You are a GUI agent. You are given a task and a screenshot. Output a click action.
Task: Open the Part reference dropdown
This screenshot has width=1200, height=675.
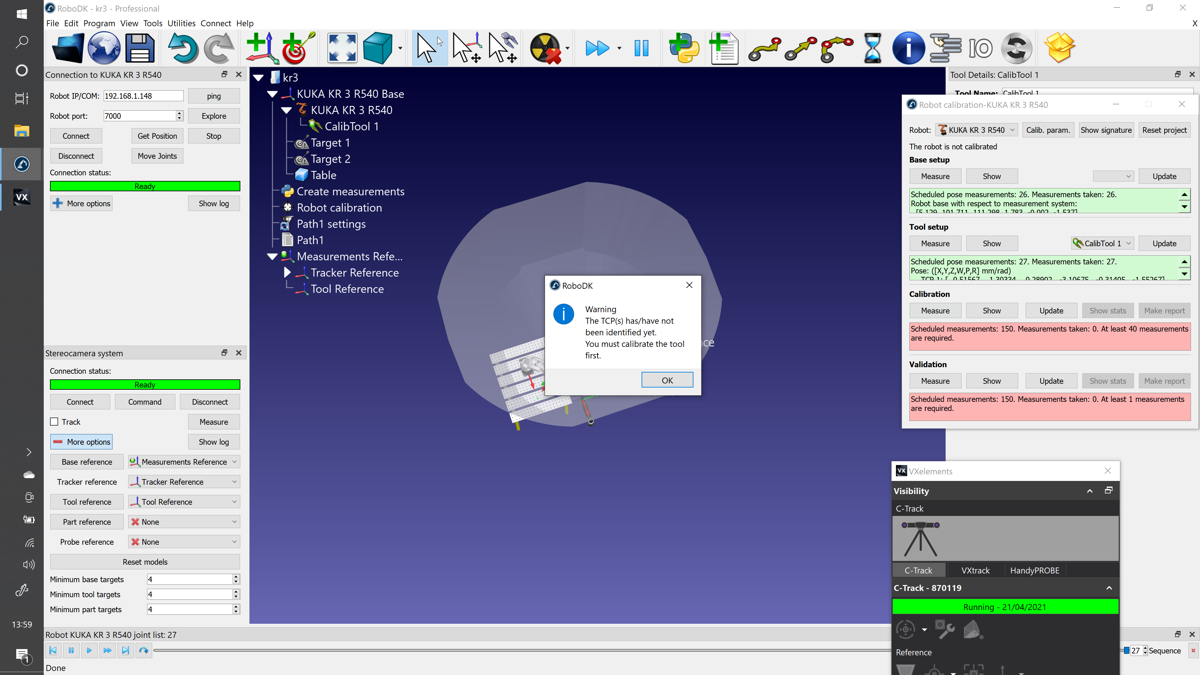(x=184, y=522)
